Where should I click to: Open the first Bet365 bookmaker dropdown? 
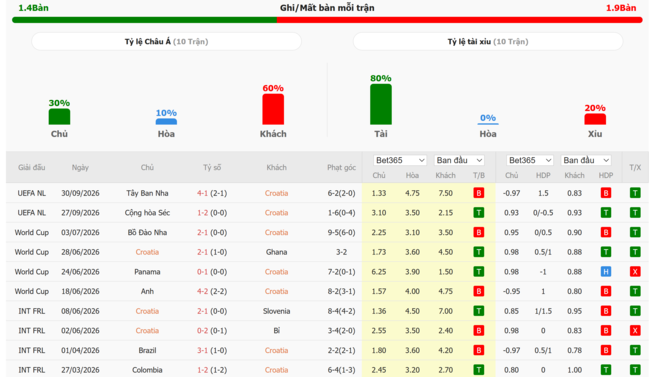pyautogui.click(x=400, y=160)
